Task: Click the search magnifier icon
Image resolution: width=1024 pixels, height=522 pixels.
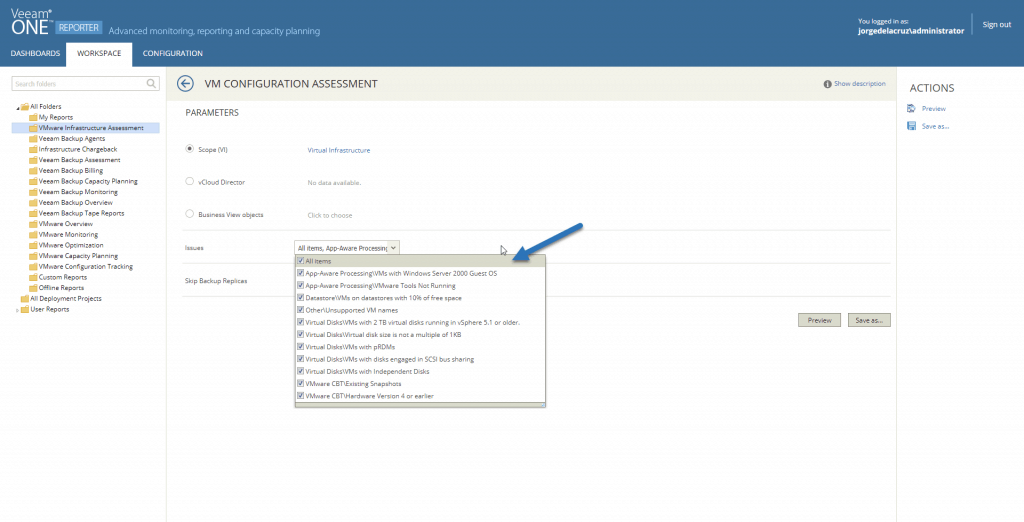Action: coord(152,84)
